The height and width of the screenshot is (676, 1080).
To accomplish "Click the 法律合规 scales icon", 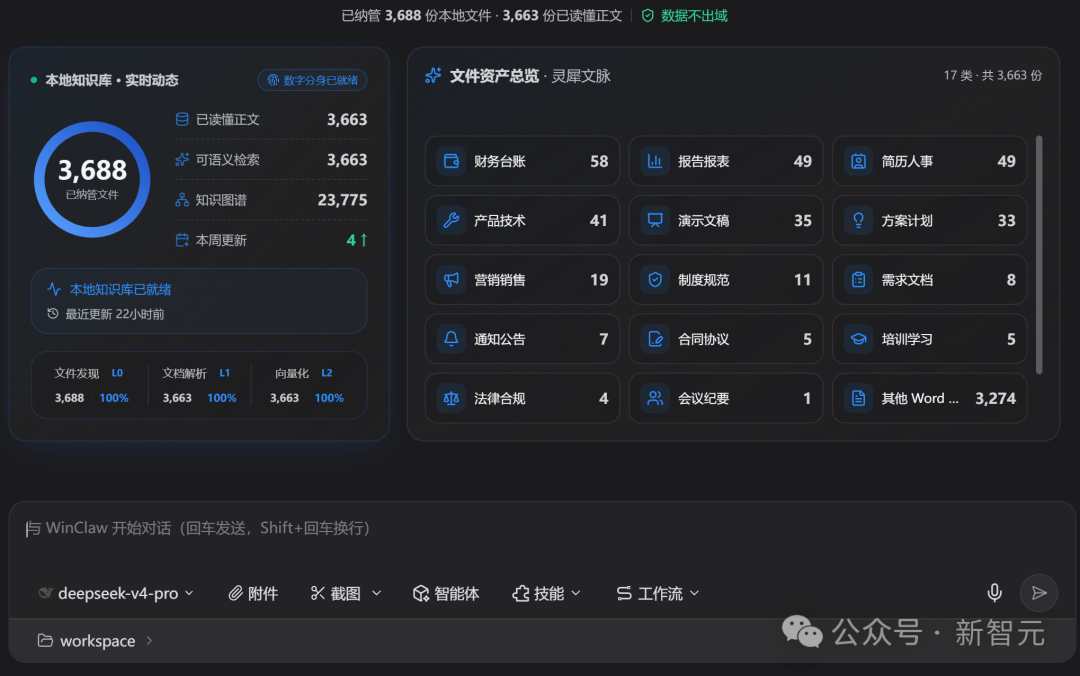I will [x=451, y=398].
